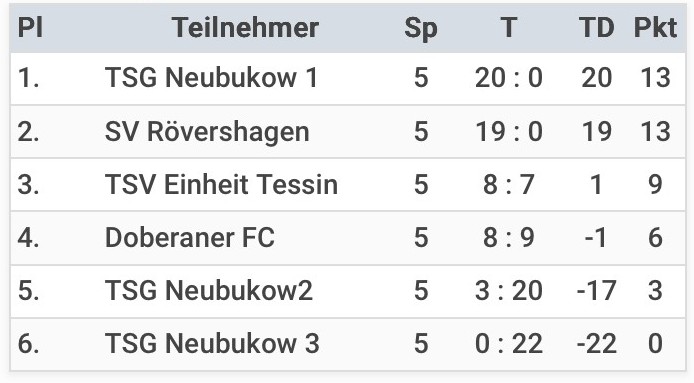Click goals 20 : 0 of first place

509,78
